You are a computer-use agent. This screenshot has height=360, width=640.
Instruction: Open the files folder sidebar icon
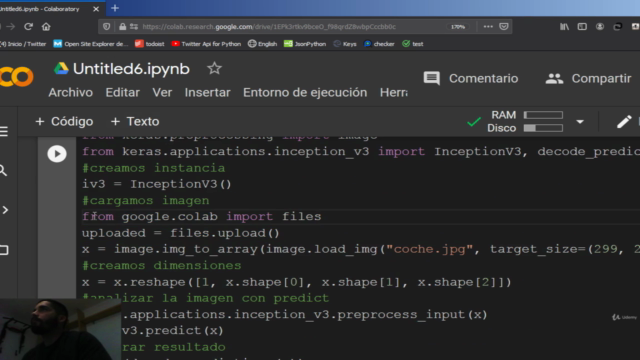(x=4, y=250)
